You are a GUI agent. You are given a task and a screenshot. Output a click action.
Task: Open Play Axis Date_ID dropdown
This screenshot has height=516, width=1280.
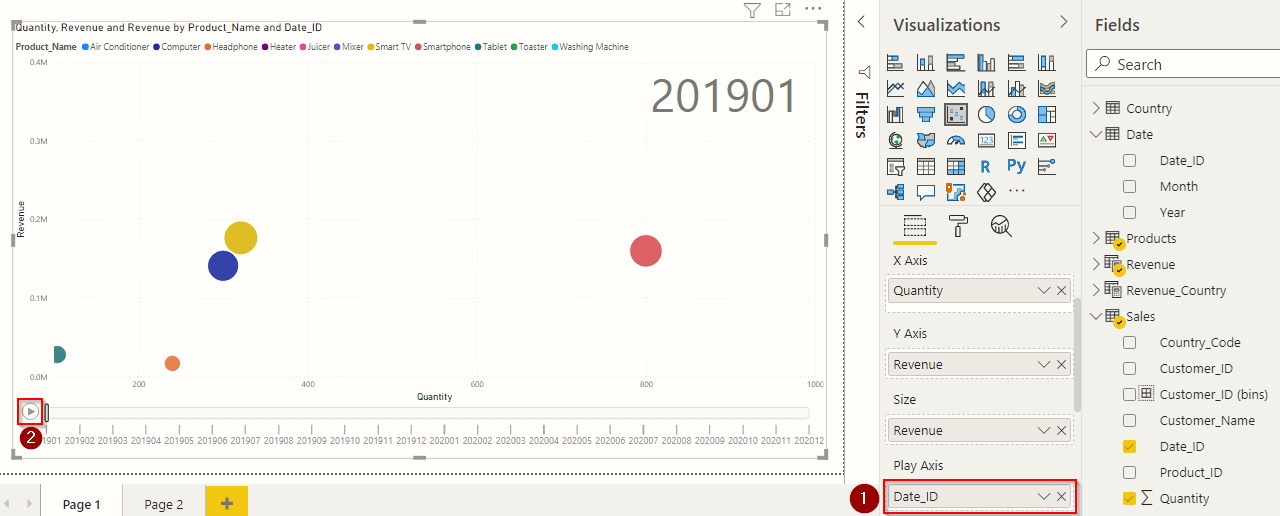(1044, 496)
